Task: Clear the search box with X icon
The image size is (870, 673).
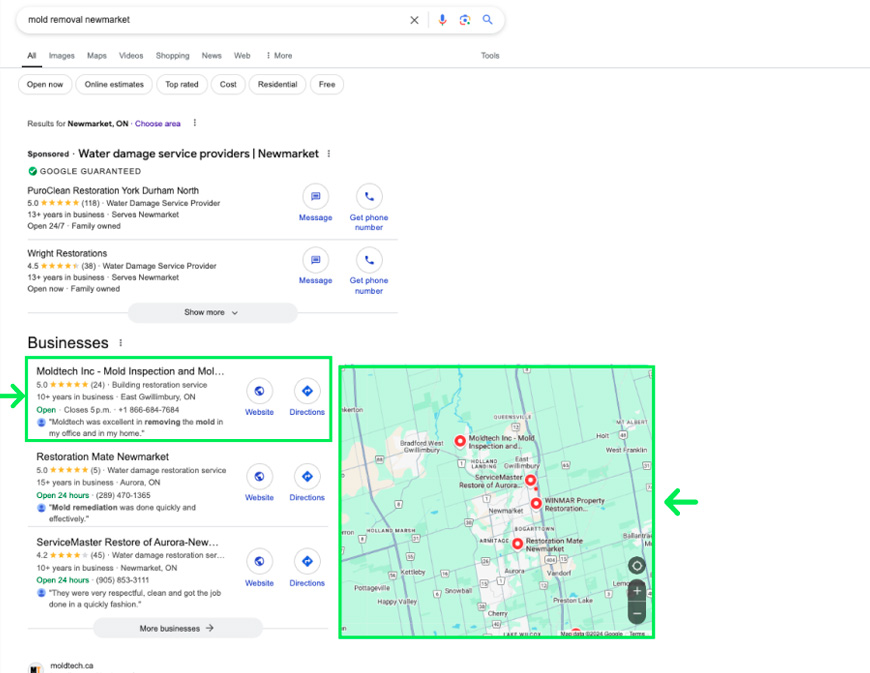Action: (x=415, y=20)
